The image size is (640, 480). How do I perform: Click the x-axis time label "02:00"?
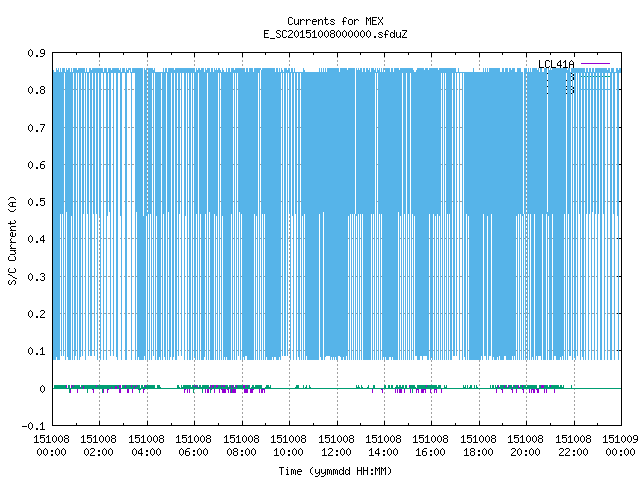98,452
